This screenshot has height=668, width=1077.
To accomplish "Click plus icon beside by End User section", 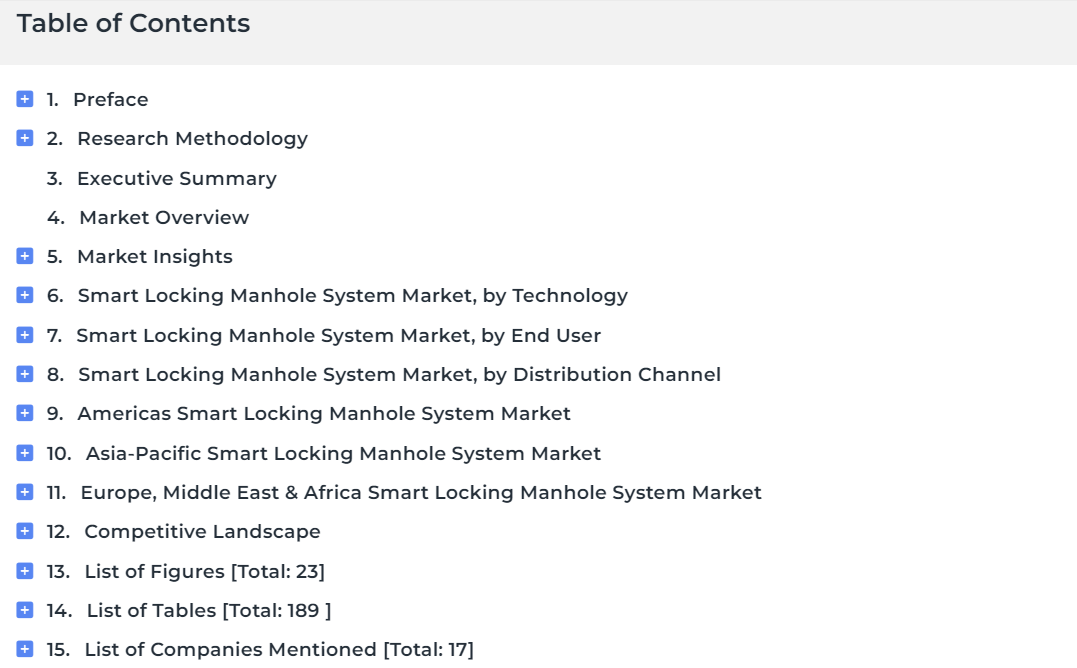I will click(x=25, y=335).
